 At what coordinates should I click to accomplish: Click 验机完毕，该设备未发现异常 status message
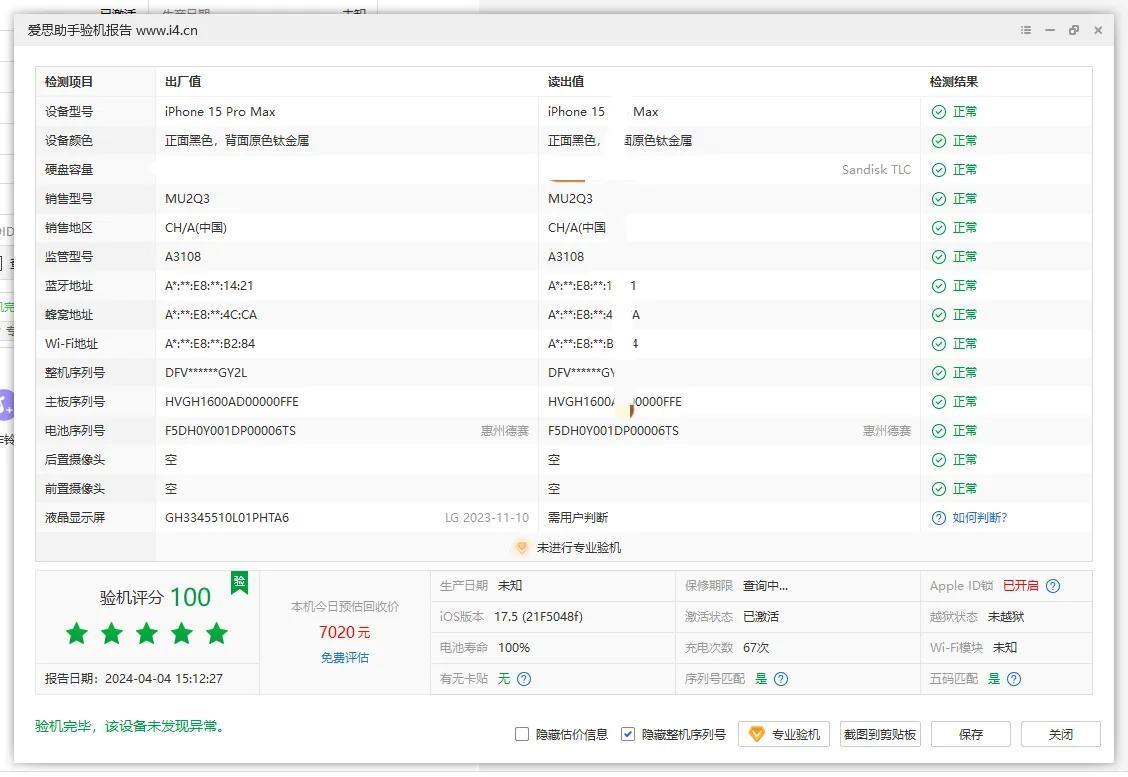(x=131, y=726)
